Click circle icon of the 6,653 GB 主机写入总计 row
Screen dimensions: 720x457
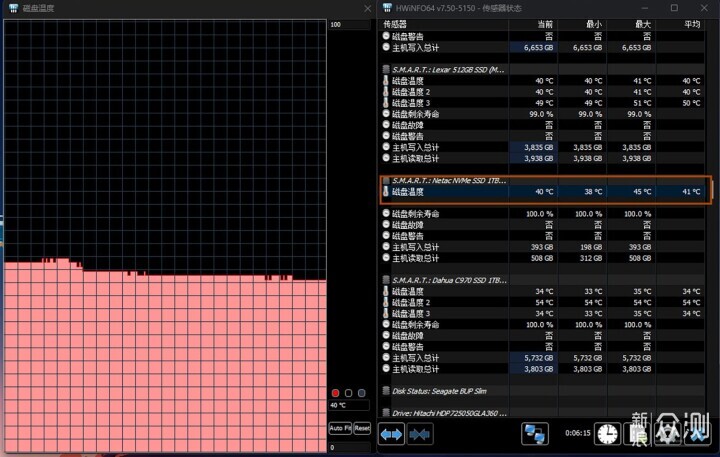[x=386, y=47]
